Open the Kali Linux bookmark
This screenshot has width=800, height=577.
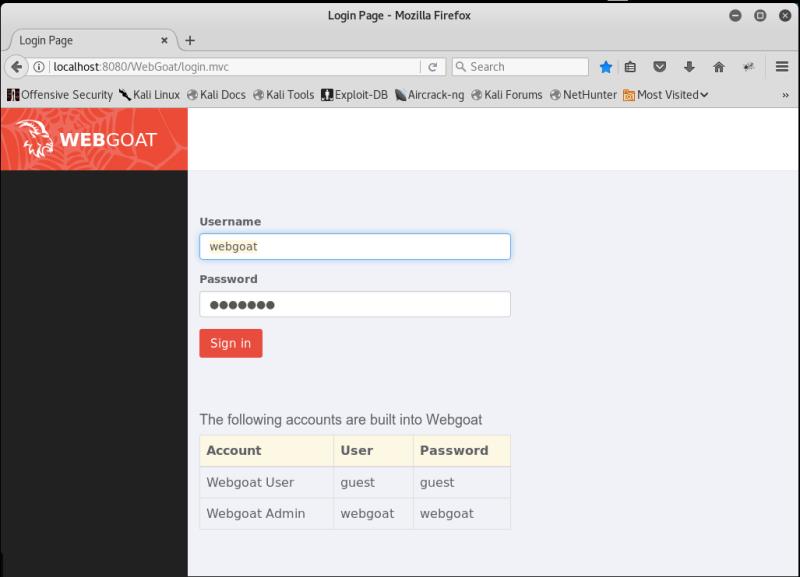(x=149, y=95)
